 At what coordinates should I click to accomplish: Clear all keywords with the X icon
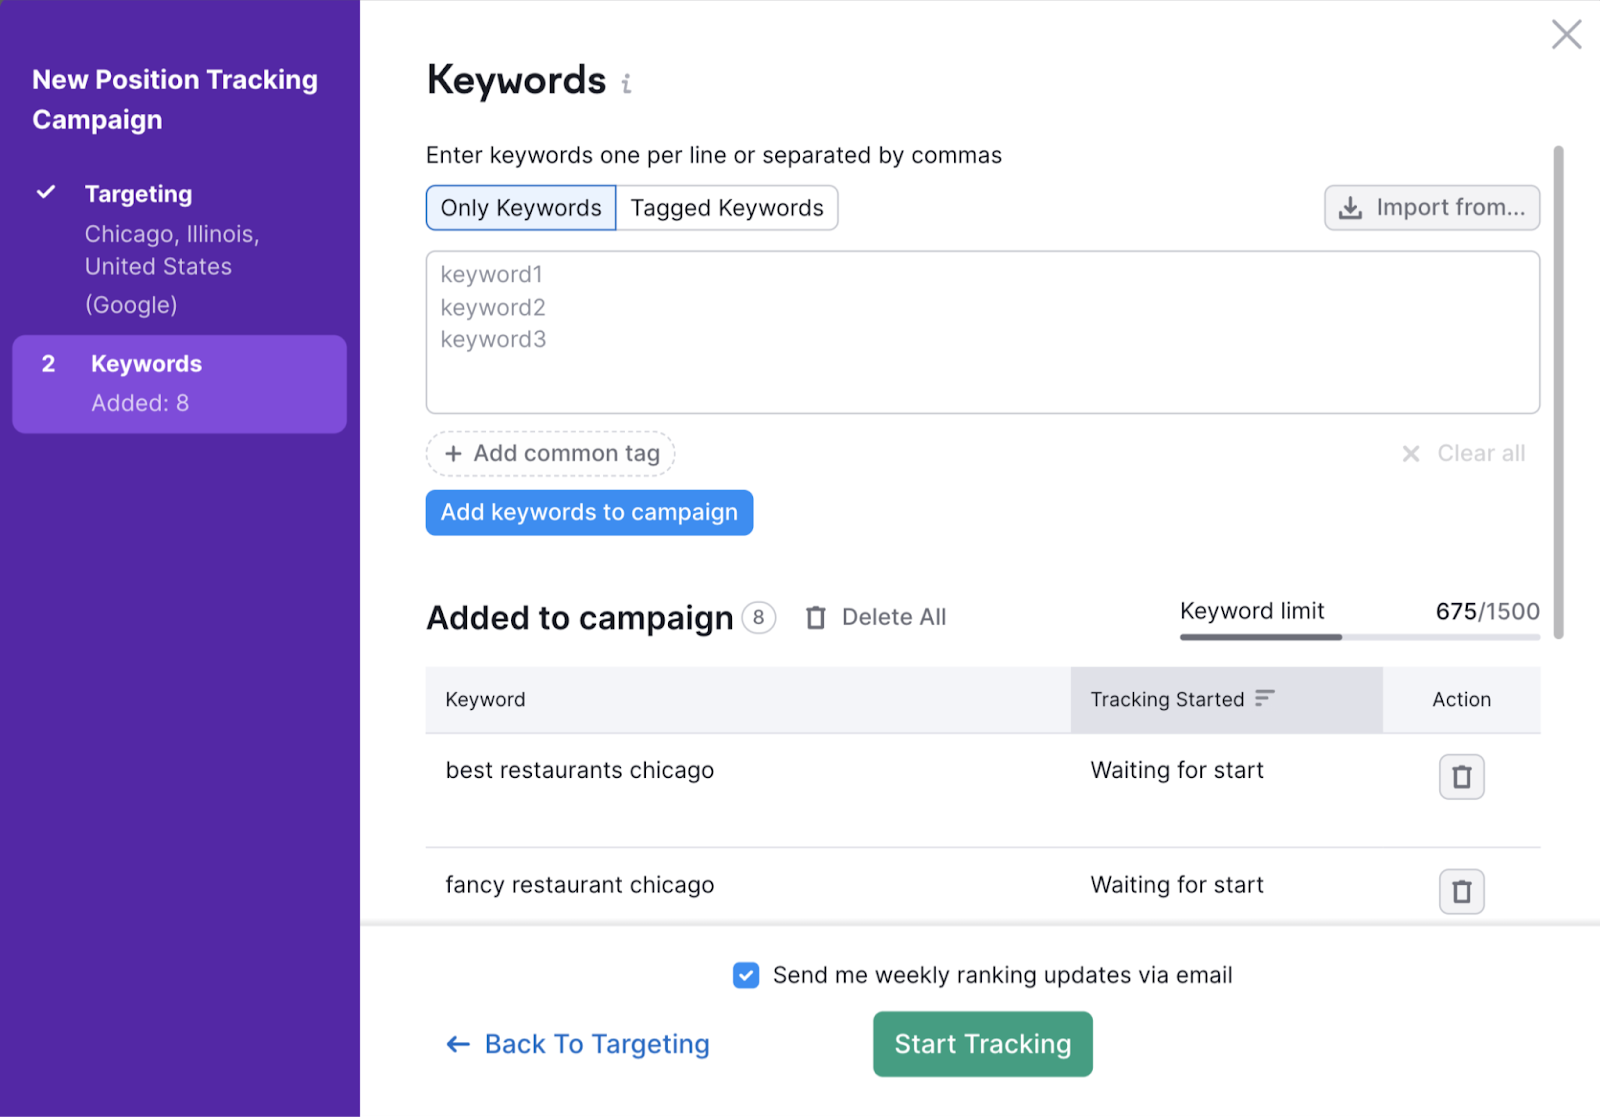pyautogui.click(x=1410, y=453)
